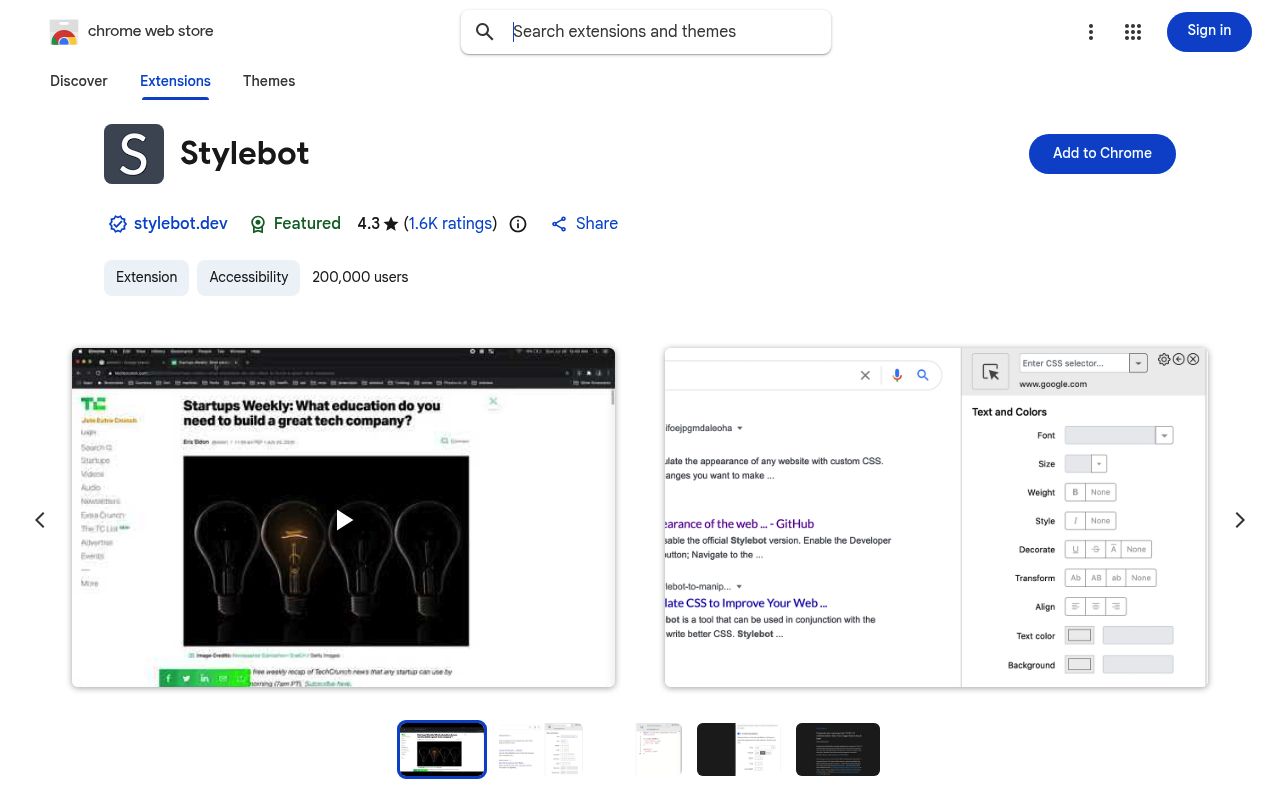This screenshot has height=800, width=1280.
Task: Open the Google apps launcher grid
Action: pyautogui.click(x=1133, y=31)
